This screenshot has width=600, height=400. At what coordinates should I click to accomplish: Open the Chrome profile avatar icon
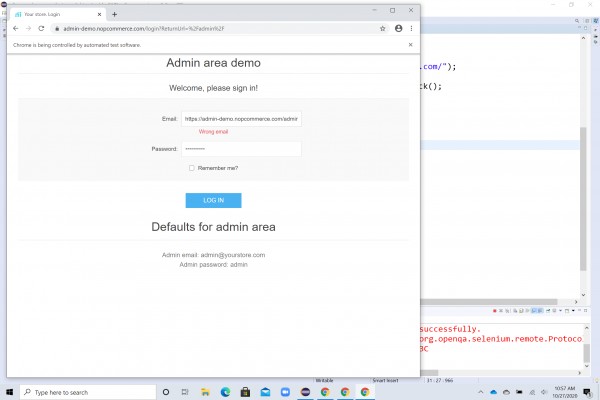(398, 28)
